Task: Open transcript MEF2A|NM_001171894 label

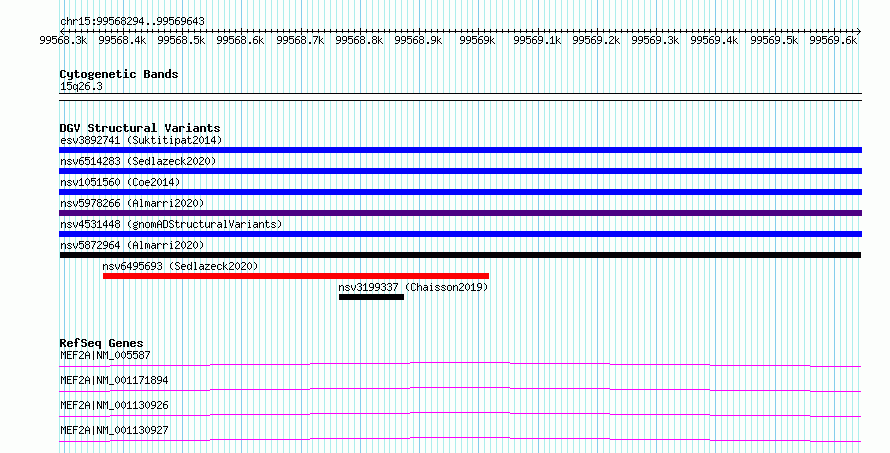Action: 114,380
